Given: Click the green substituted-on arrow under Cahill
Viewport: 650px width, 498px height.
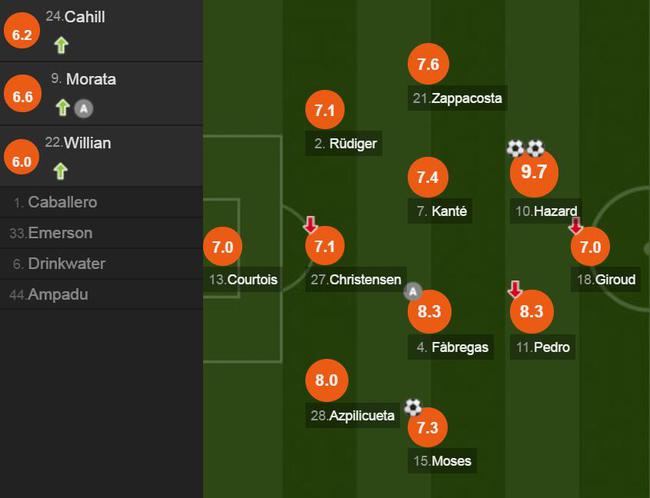Looking at the screenshot, I should (x=61, y=45).
